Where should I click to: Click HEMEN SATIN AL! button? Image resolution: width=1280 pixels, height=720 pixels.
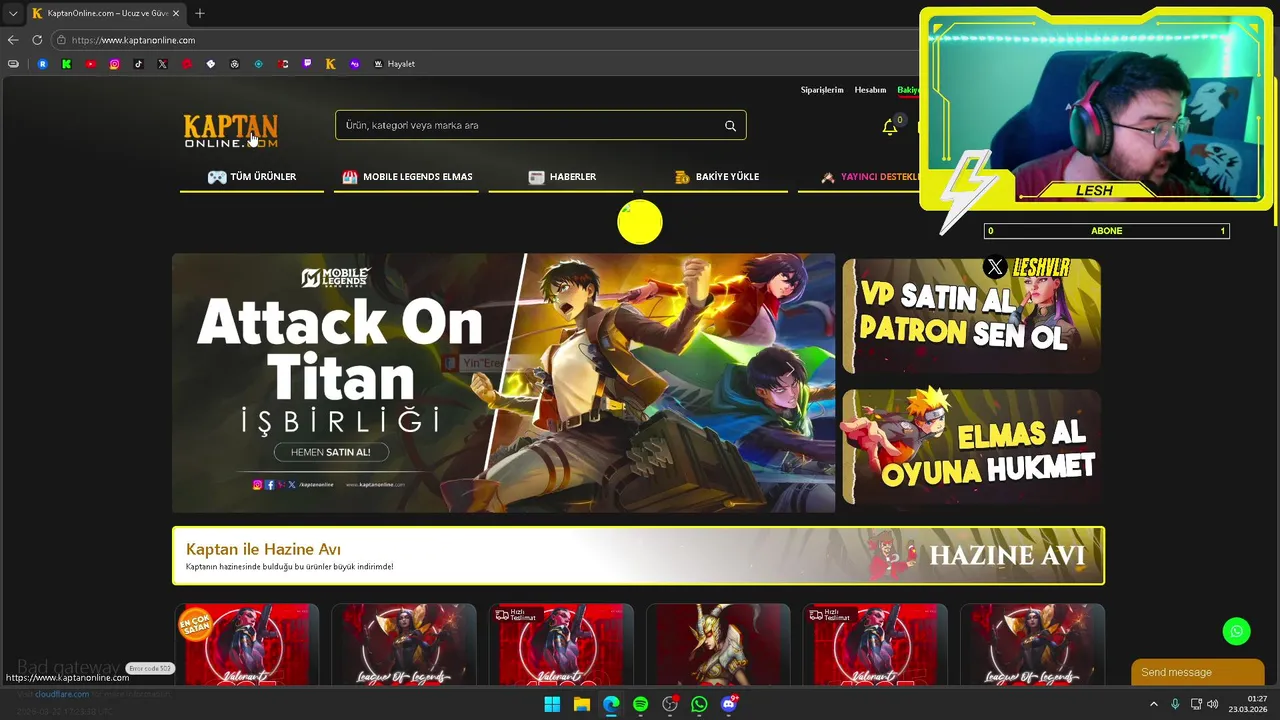click(331, 452)
